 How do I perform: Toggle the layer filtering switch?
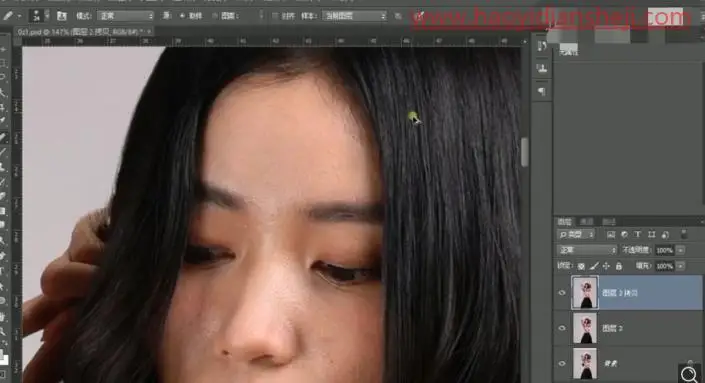pyautogui.click(x=684, y=234)
